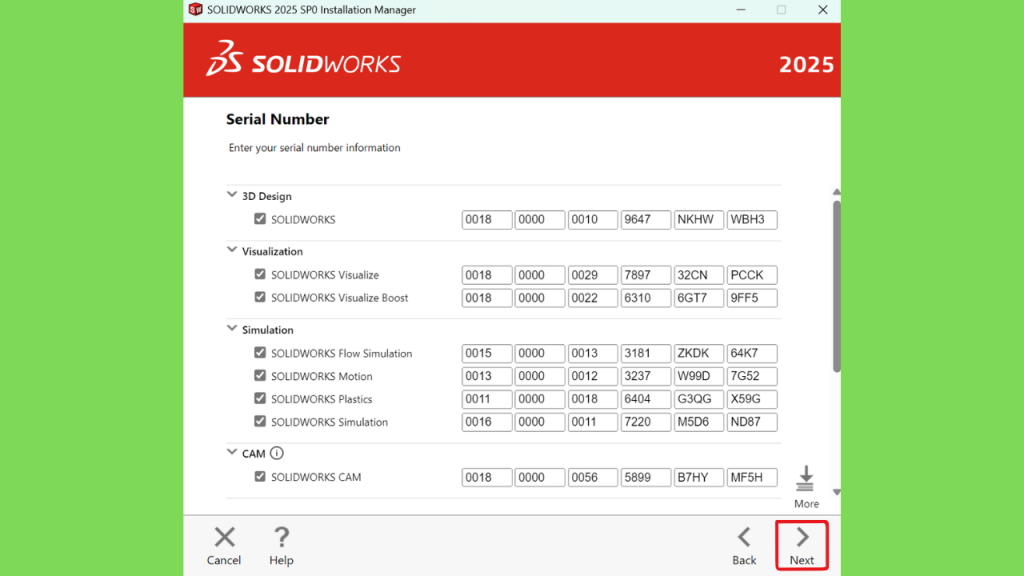Click Visualize serial field containing 32CN
Screen dimensions: 1024x576
point(699,275)
